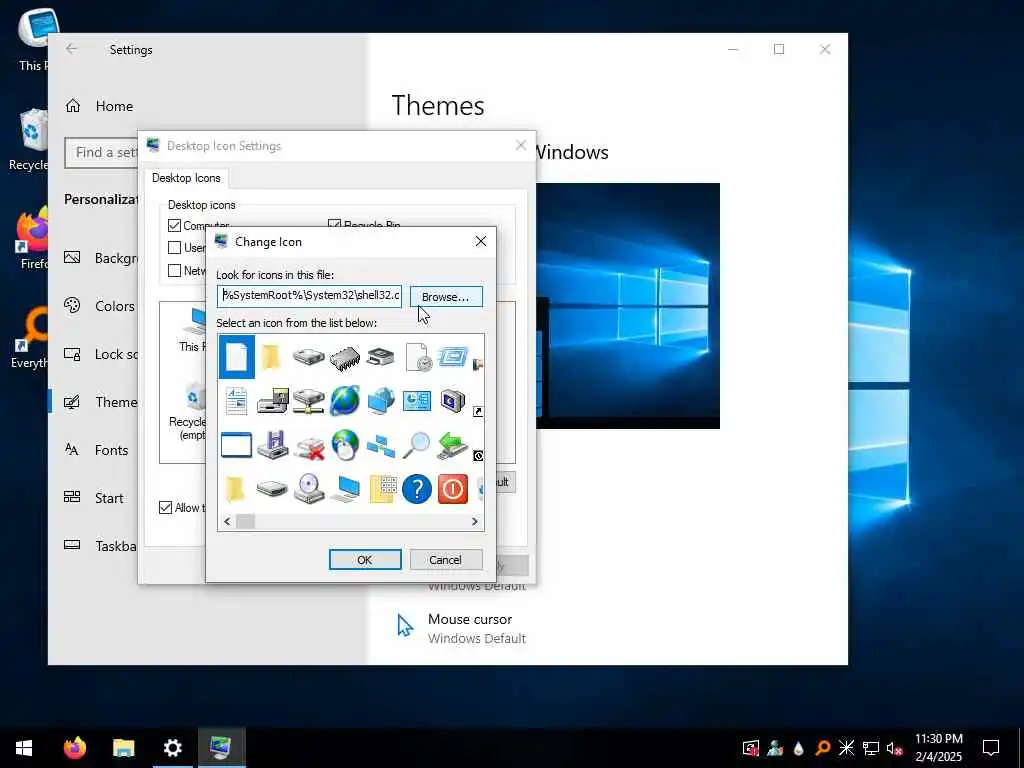Enable the Network desktop icon checkbox
This screenshot has width=1024, height=768.
pos(174,270)
